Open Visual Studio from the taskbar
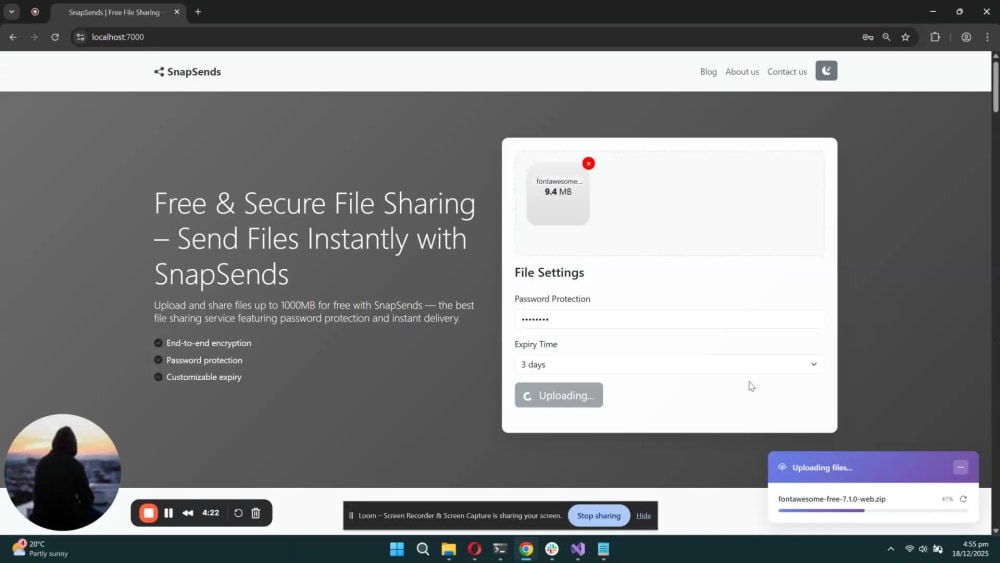The height and width of the screenshot is (563, 1000). tap(578, 549)
